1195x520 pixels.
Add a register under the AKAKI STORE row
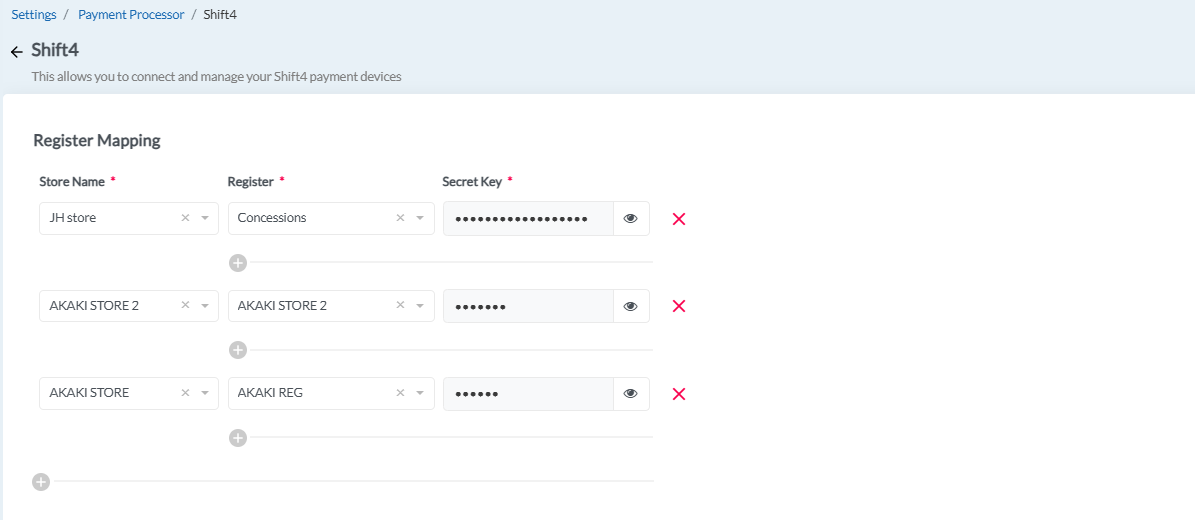coord(238,438)
